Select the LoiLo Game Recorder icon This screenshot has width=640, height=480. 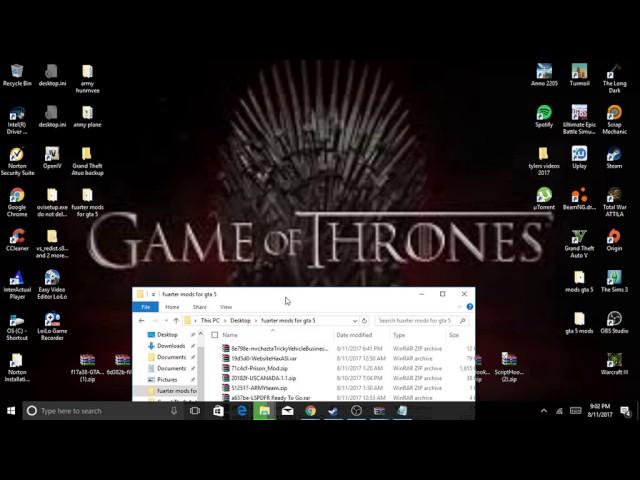pos(52,326)
